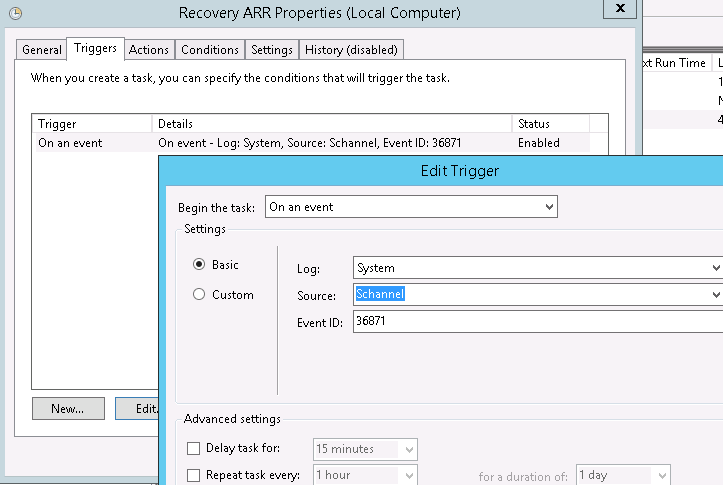
Task: Open the History (disabled) tab
Action: 351,50
